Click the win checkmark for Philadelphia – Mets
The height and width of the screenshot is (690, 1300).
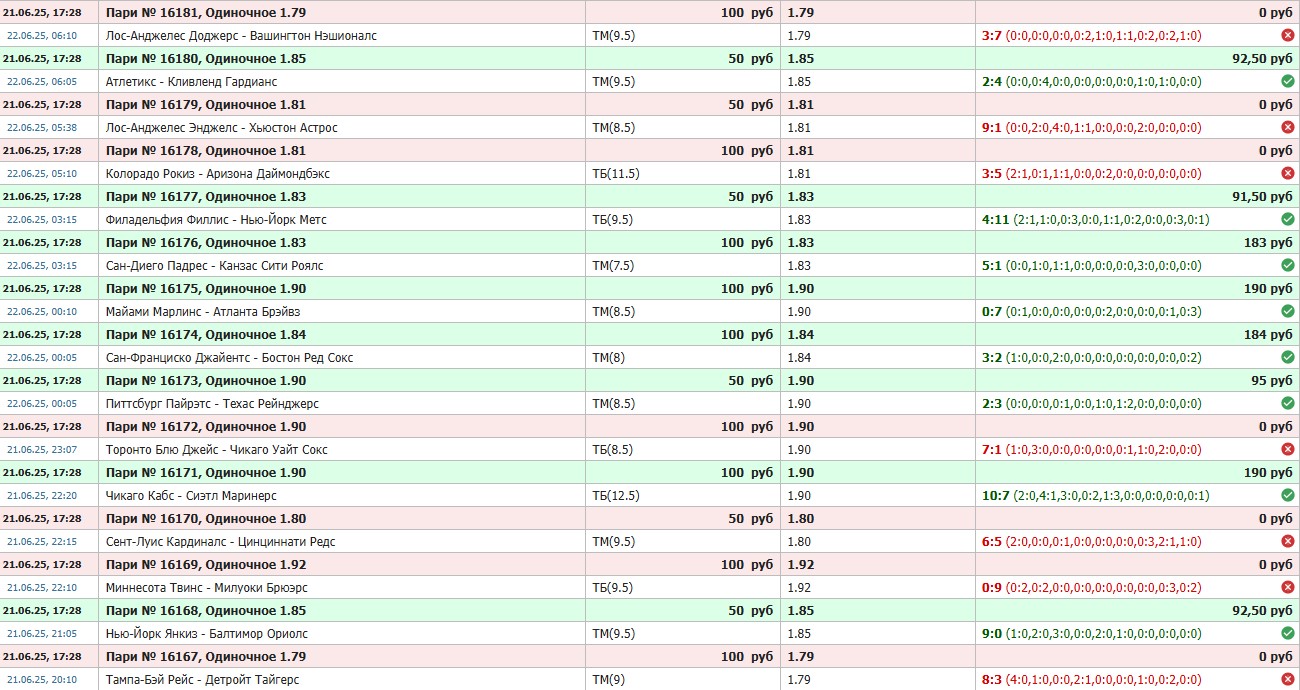(1287, 219)
